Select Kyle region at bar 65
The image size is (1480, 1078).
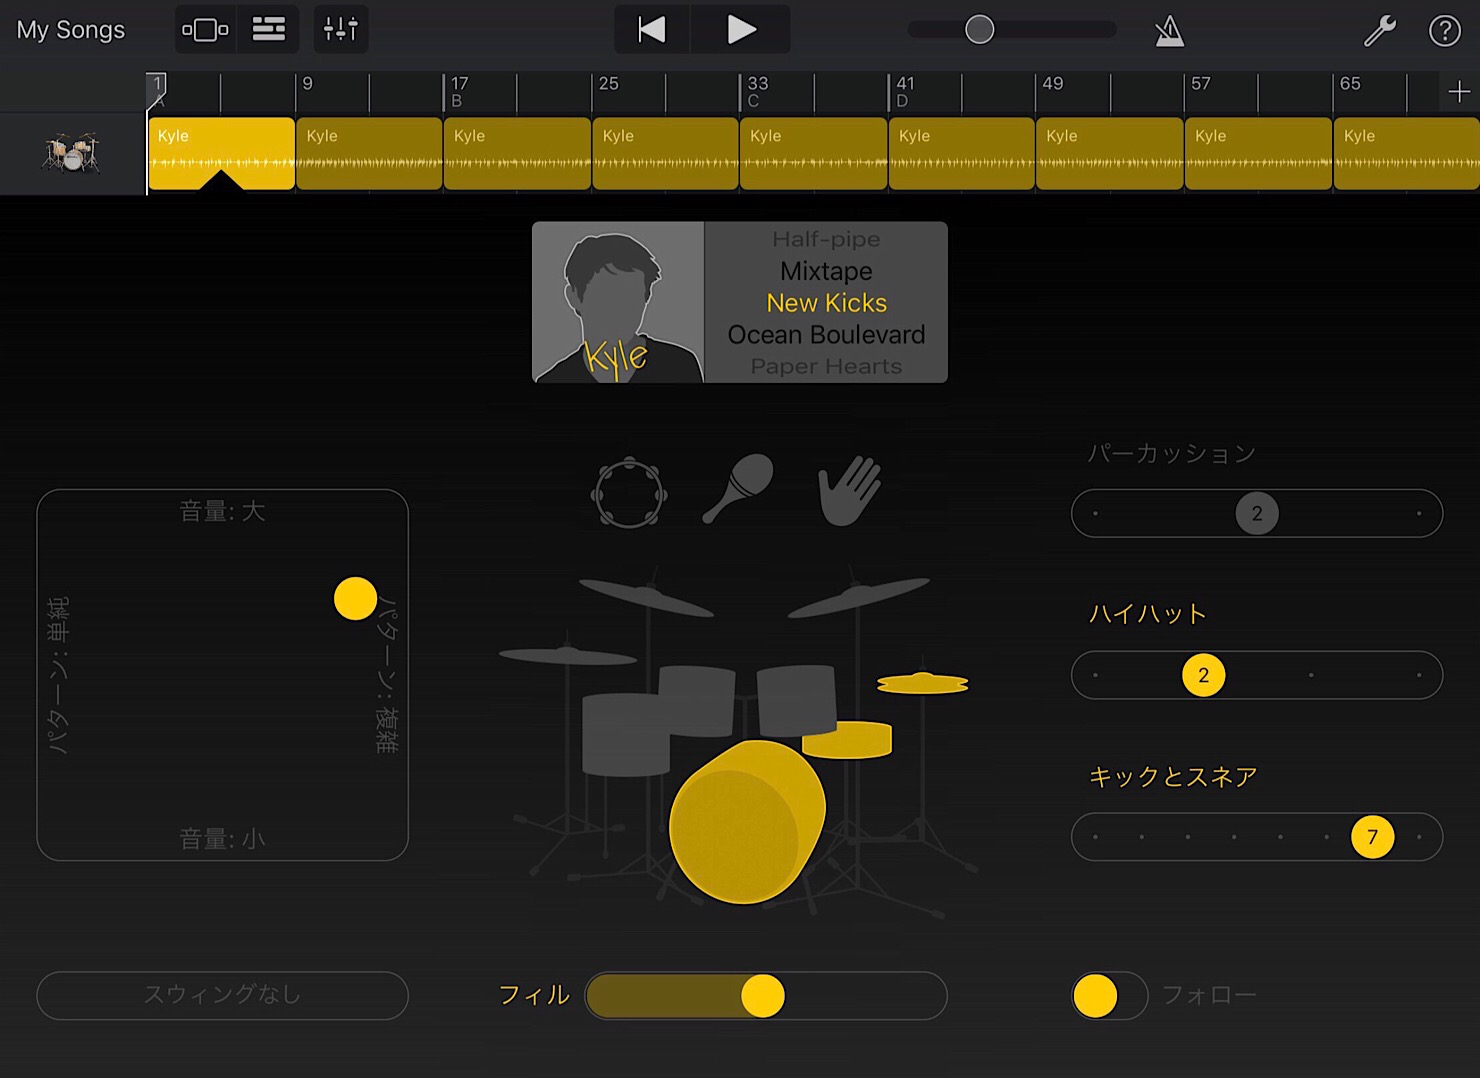point(1407,153)
